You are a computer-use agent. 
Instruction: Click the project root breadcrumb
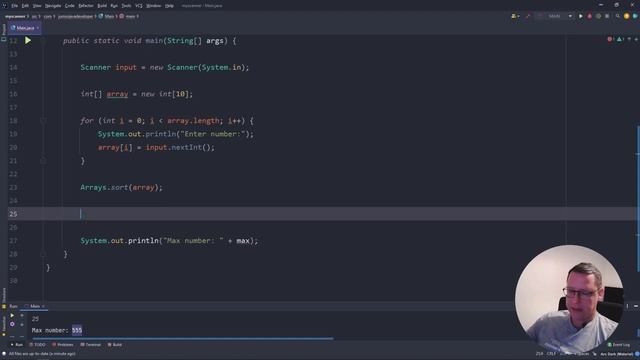pyautogui.click(x=15, y=16)
